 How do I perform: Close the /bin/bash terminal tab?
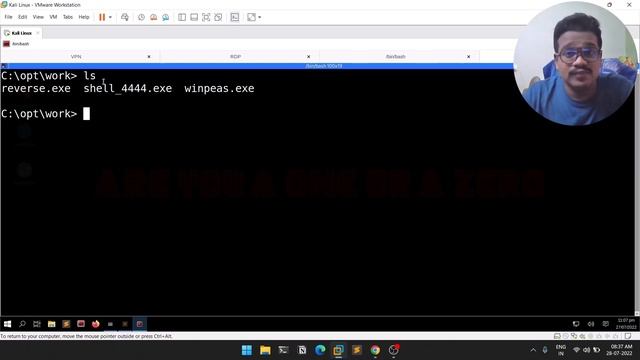(469, 57)
